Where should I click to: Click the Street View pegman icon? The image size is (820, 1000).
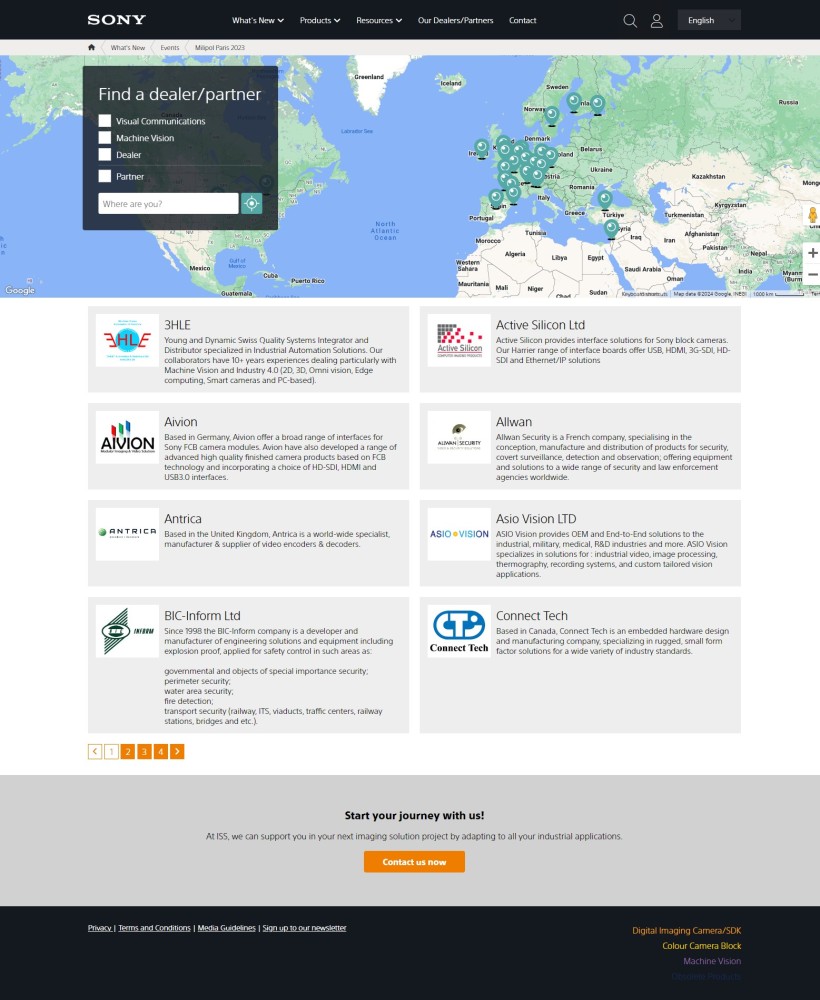click(812, 216)
